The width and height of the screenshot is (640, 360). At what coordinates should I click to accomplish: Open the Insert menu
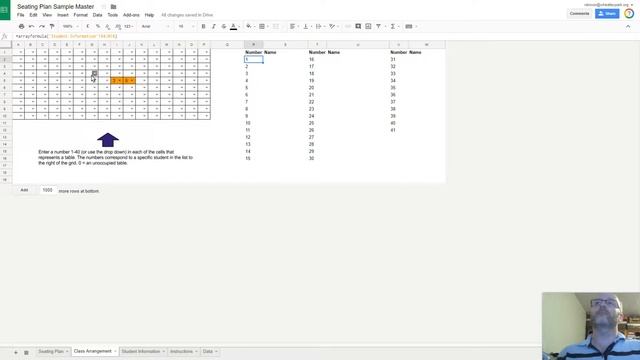click(63, 15)
